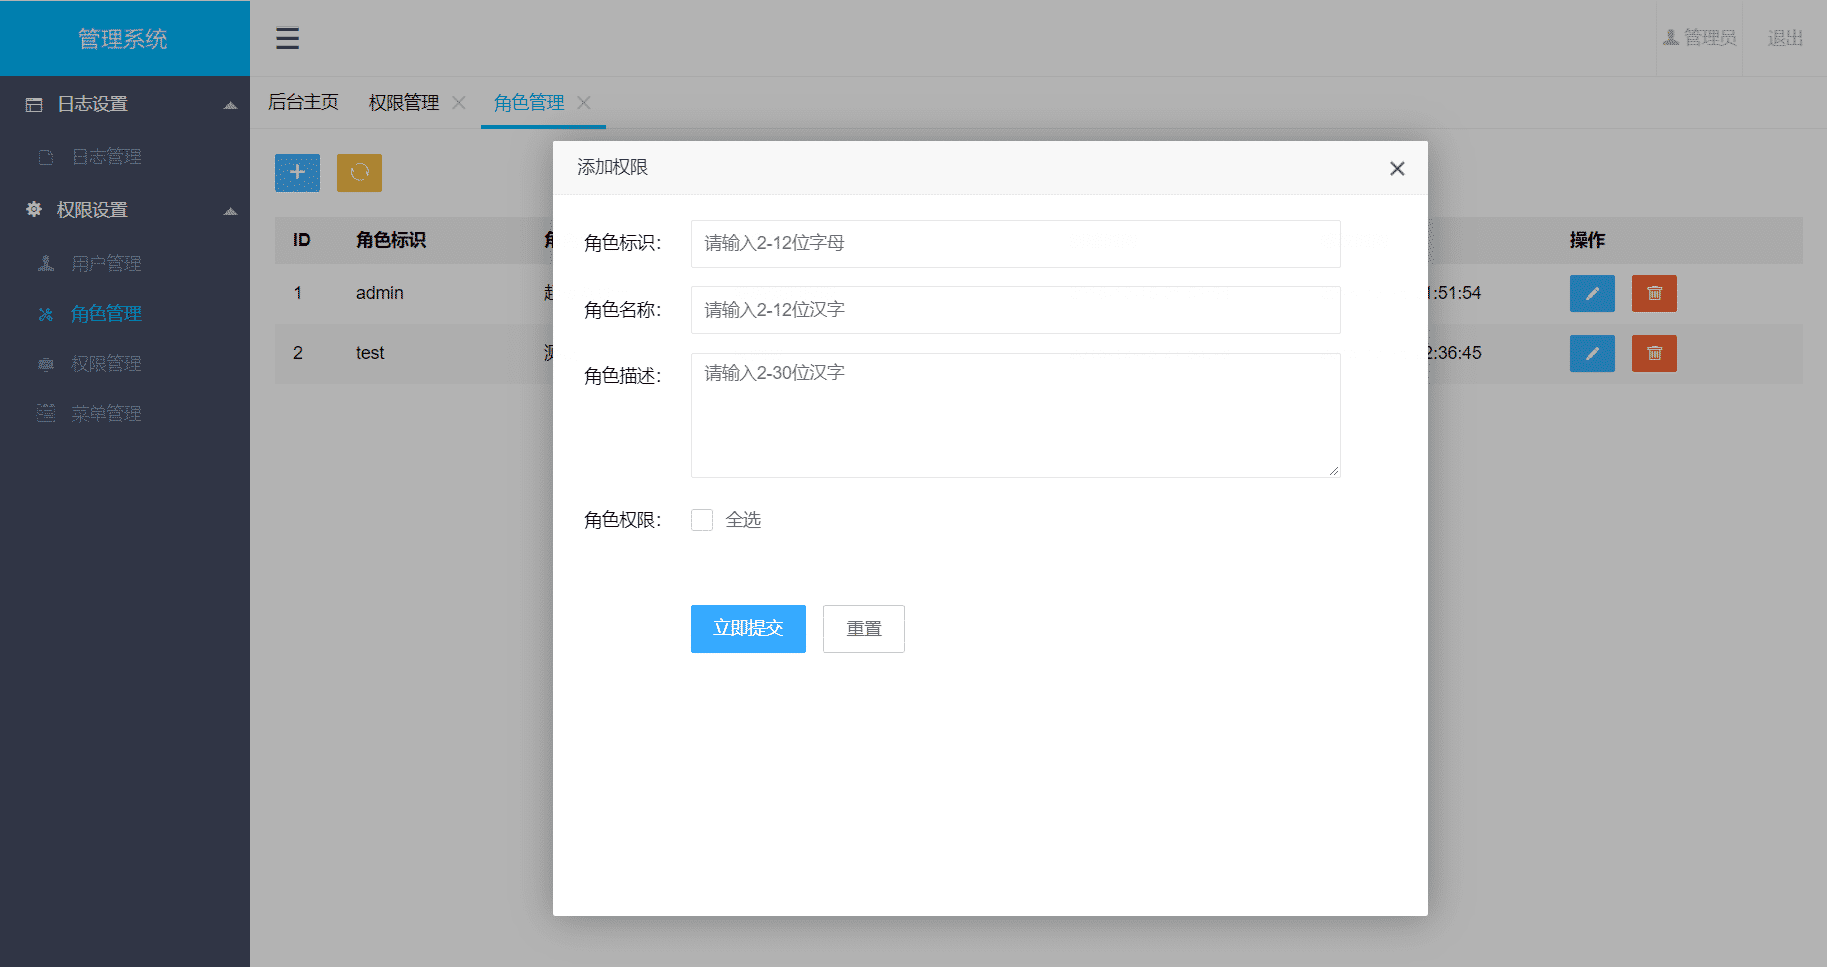Open the 管理员 user menu
The height and width of the screenshot is (967, 1827).
[1700, 38]
